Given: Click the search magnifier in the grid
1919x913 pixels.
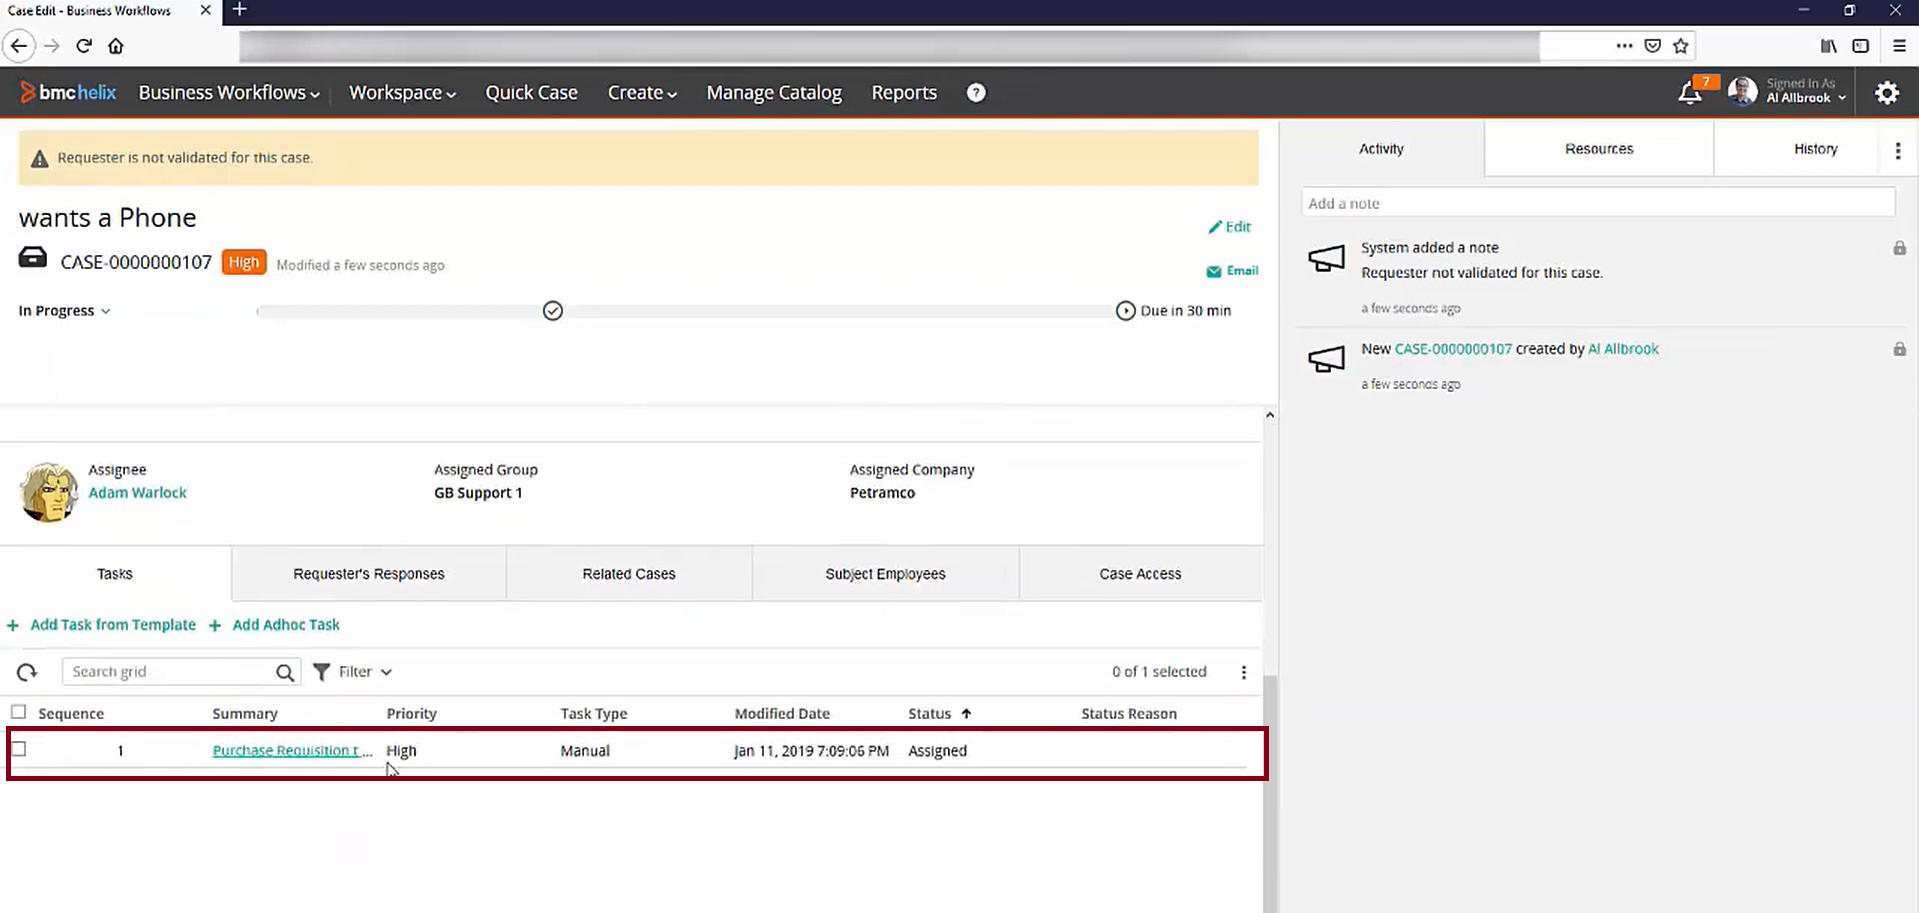Looking at the screenshot, I should click(285, 672).
